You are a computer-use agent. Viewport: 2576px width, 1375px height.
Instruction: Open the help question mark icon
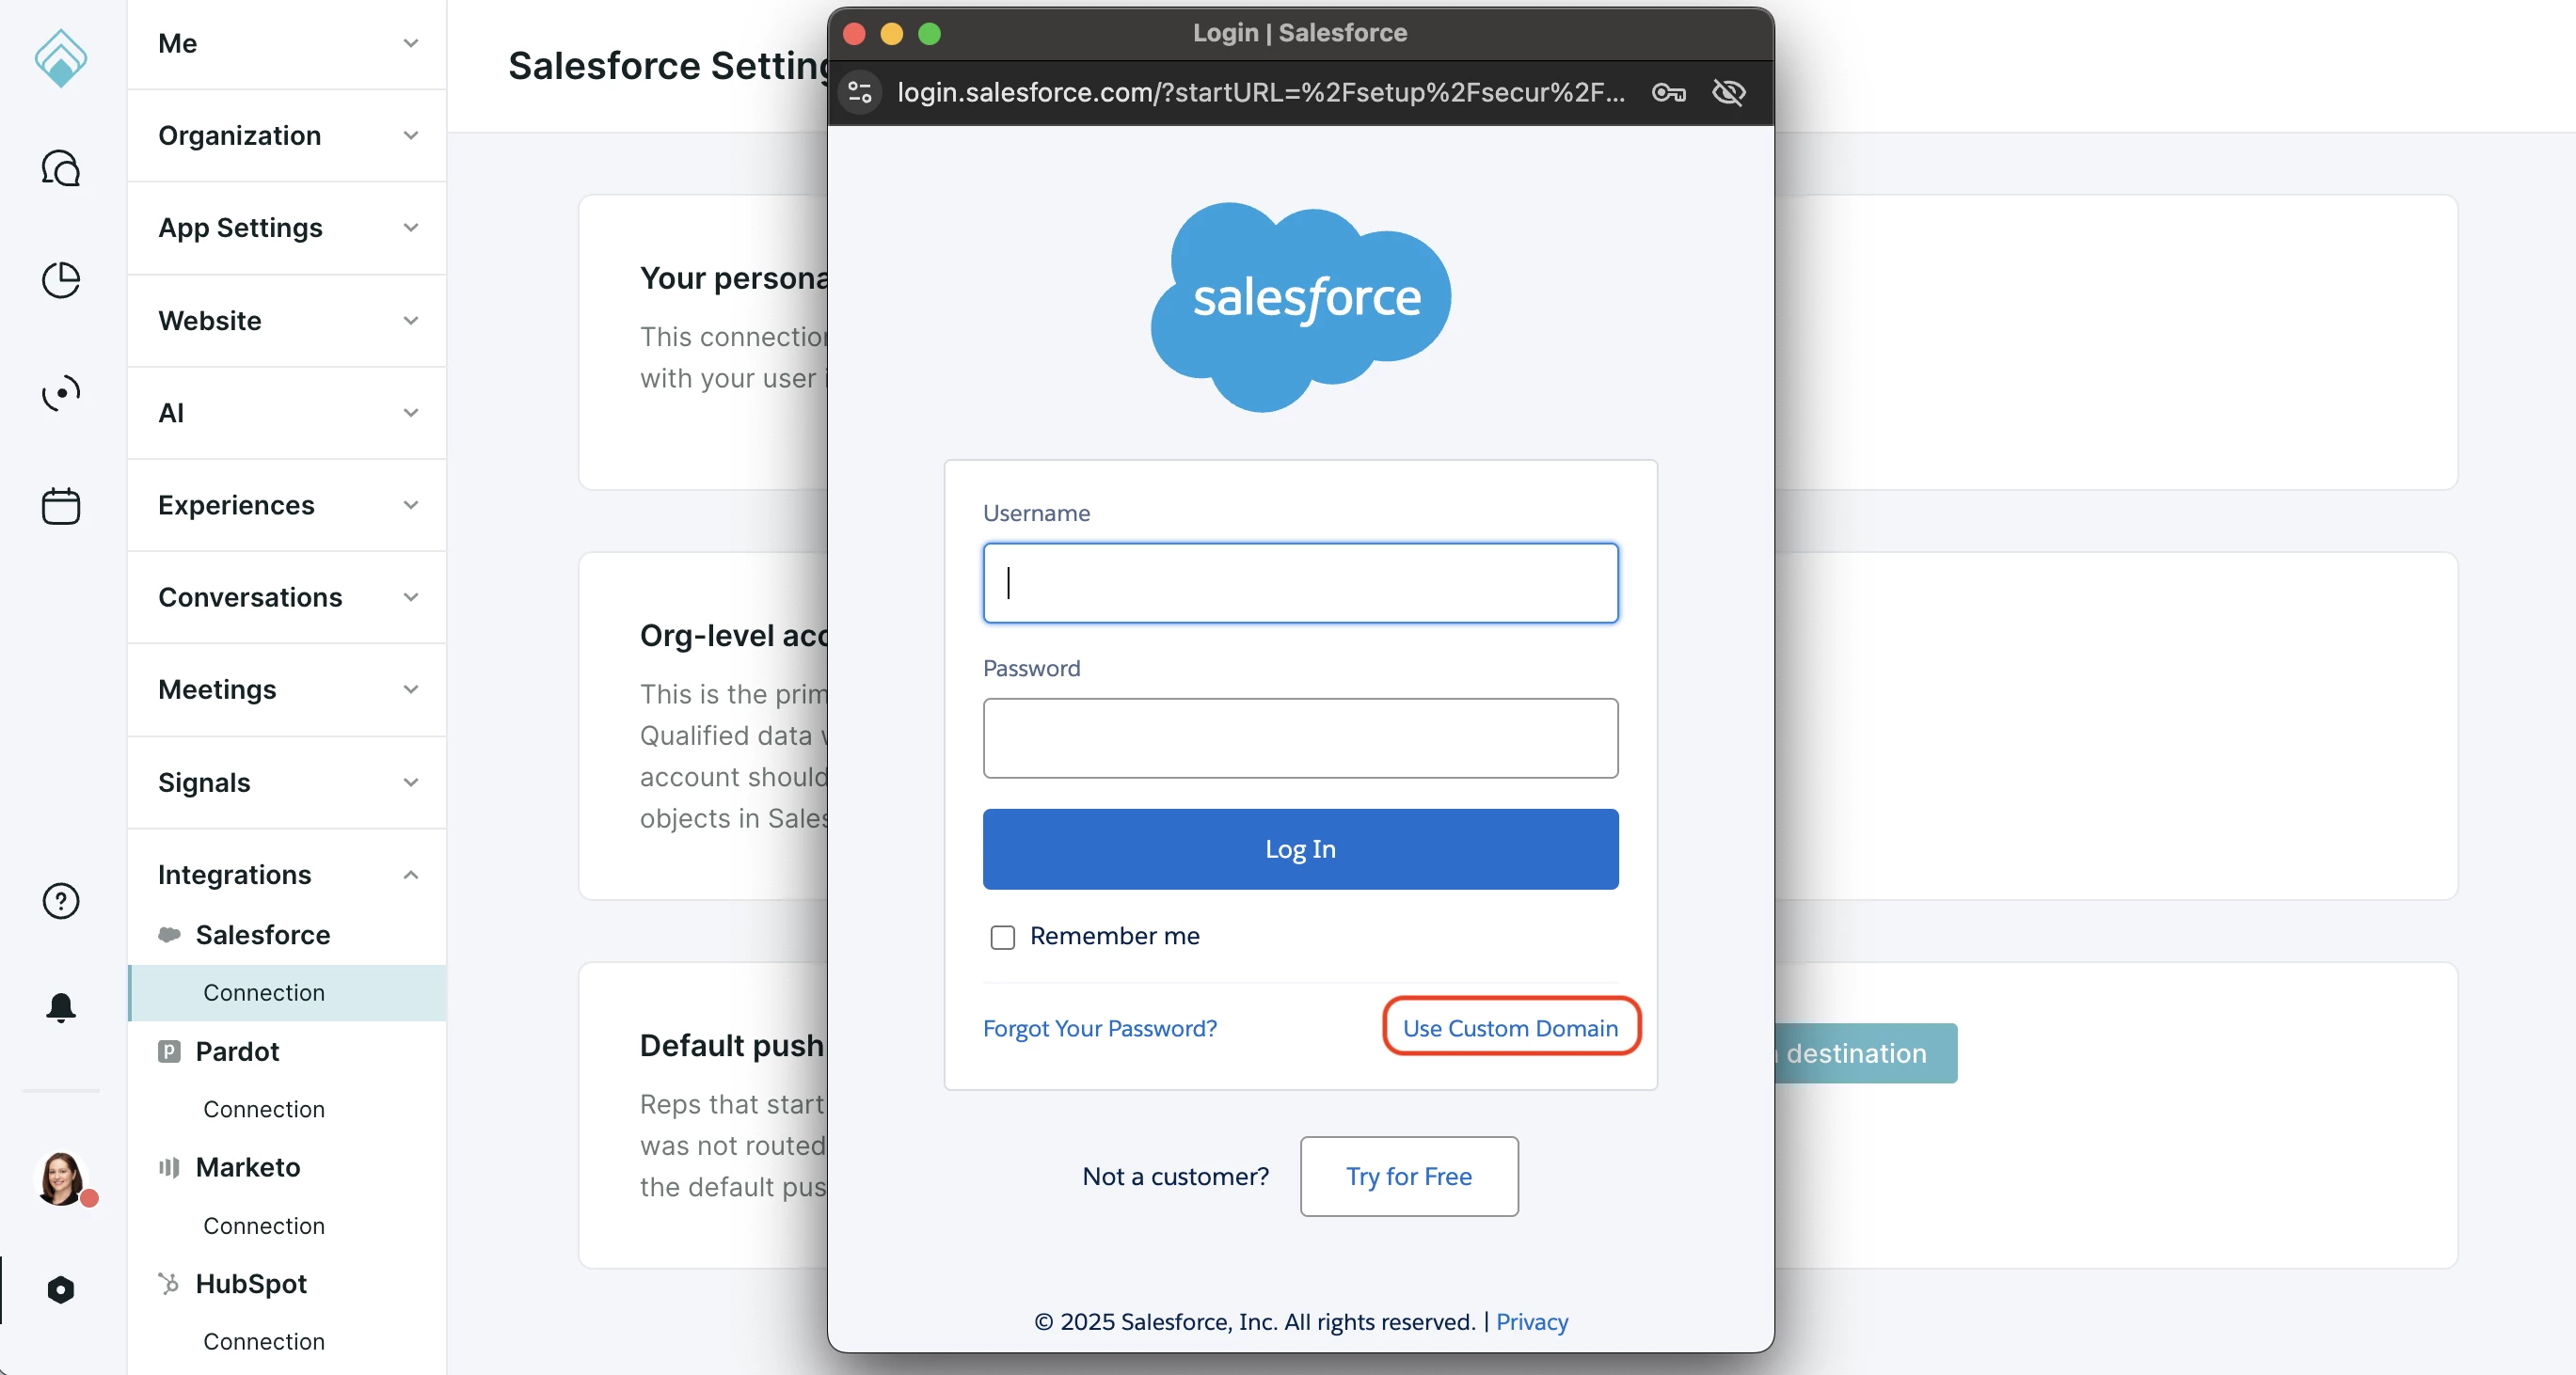click(x=60, y=901)
